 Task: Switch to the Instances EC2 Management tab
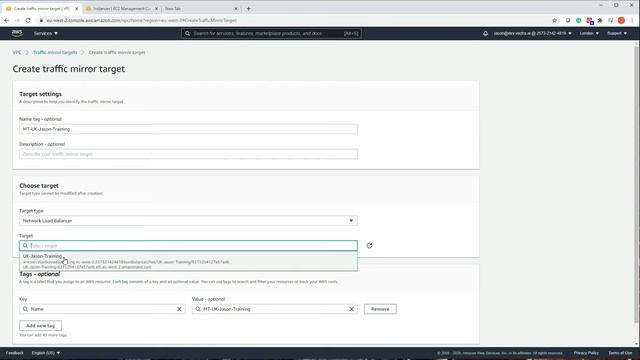click(121, 9)
